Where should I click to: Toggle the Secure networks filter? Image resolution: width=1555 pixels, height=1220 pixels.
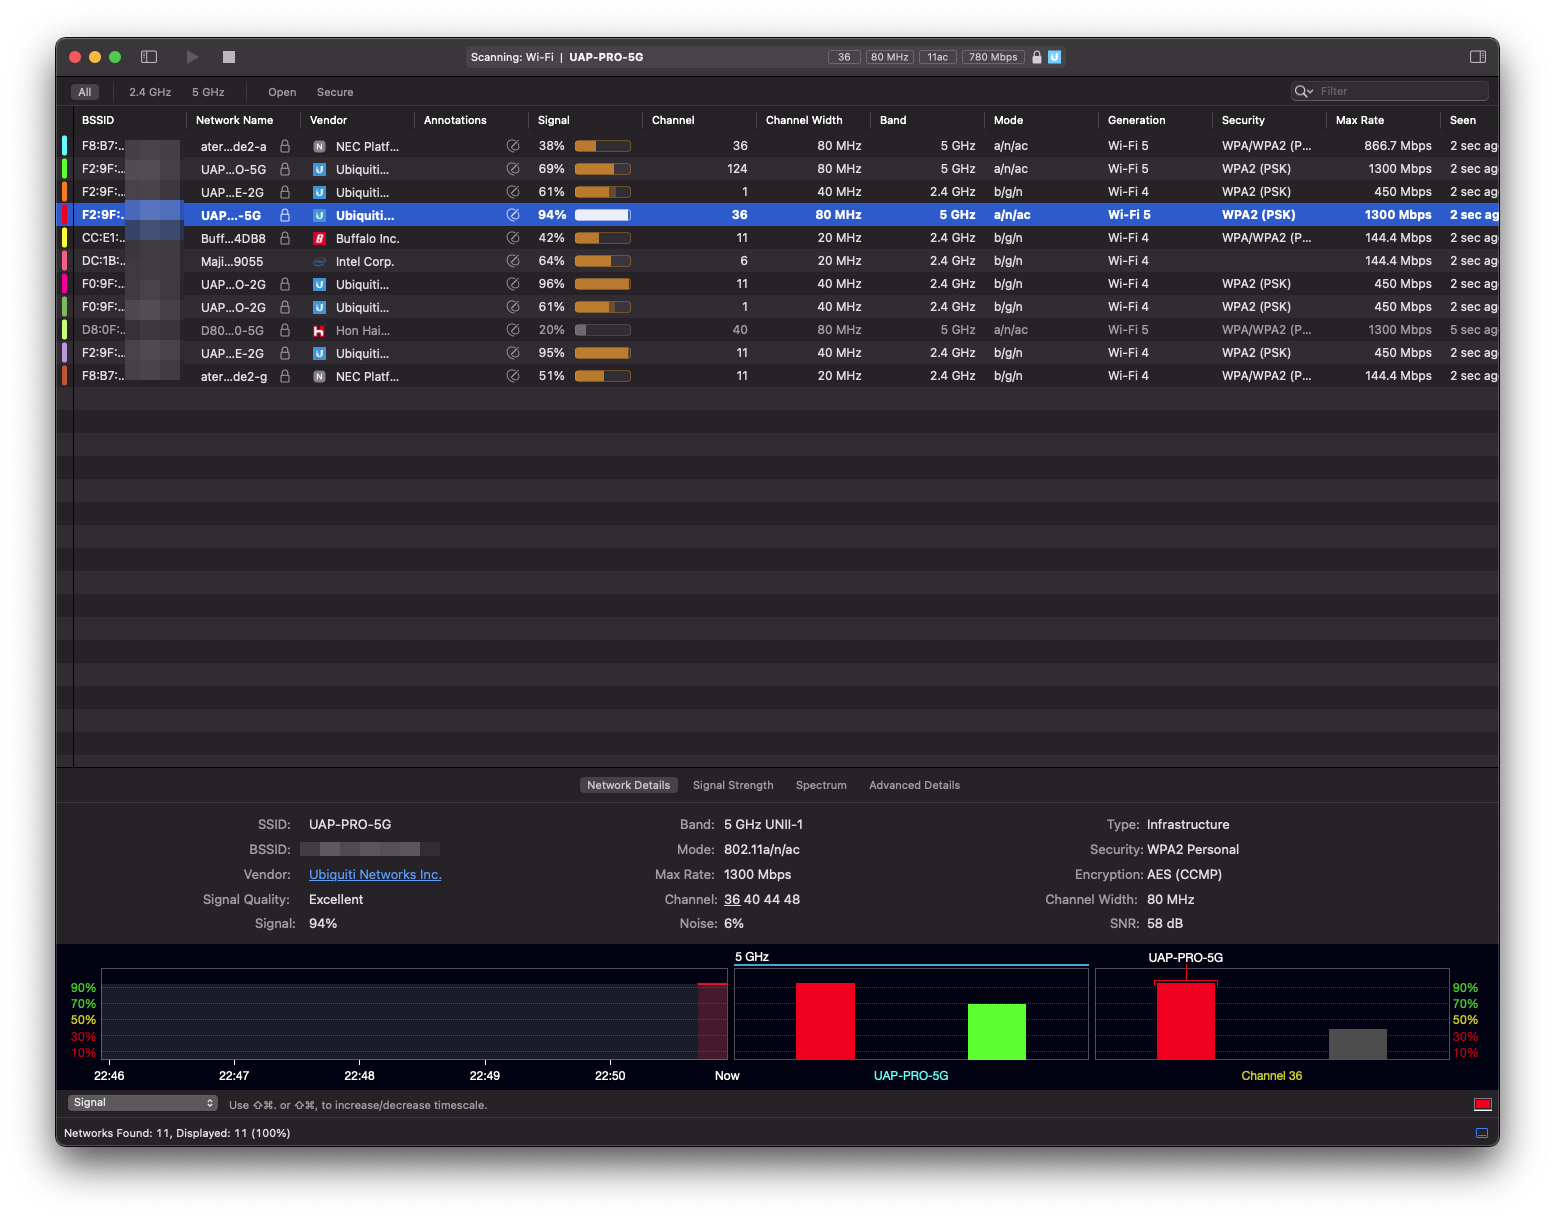point(335,92)
